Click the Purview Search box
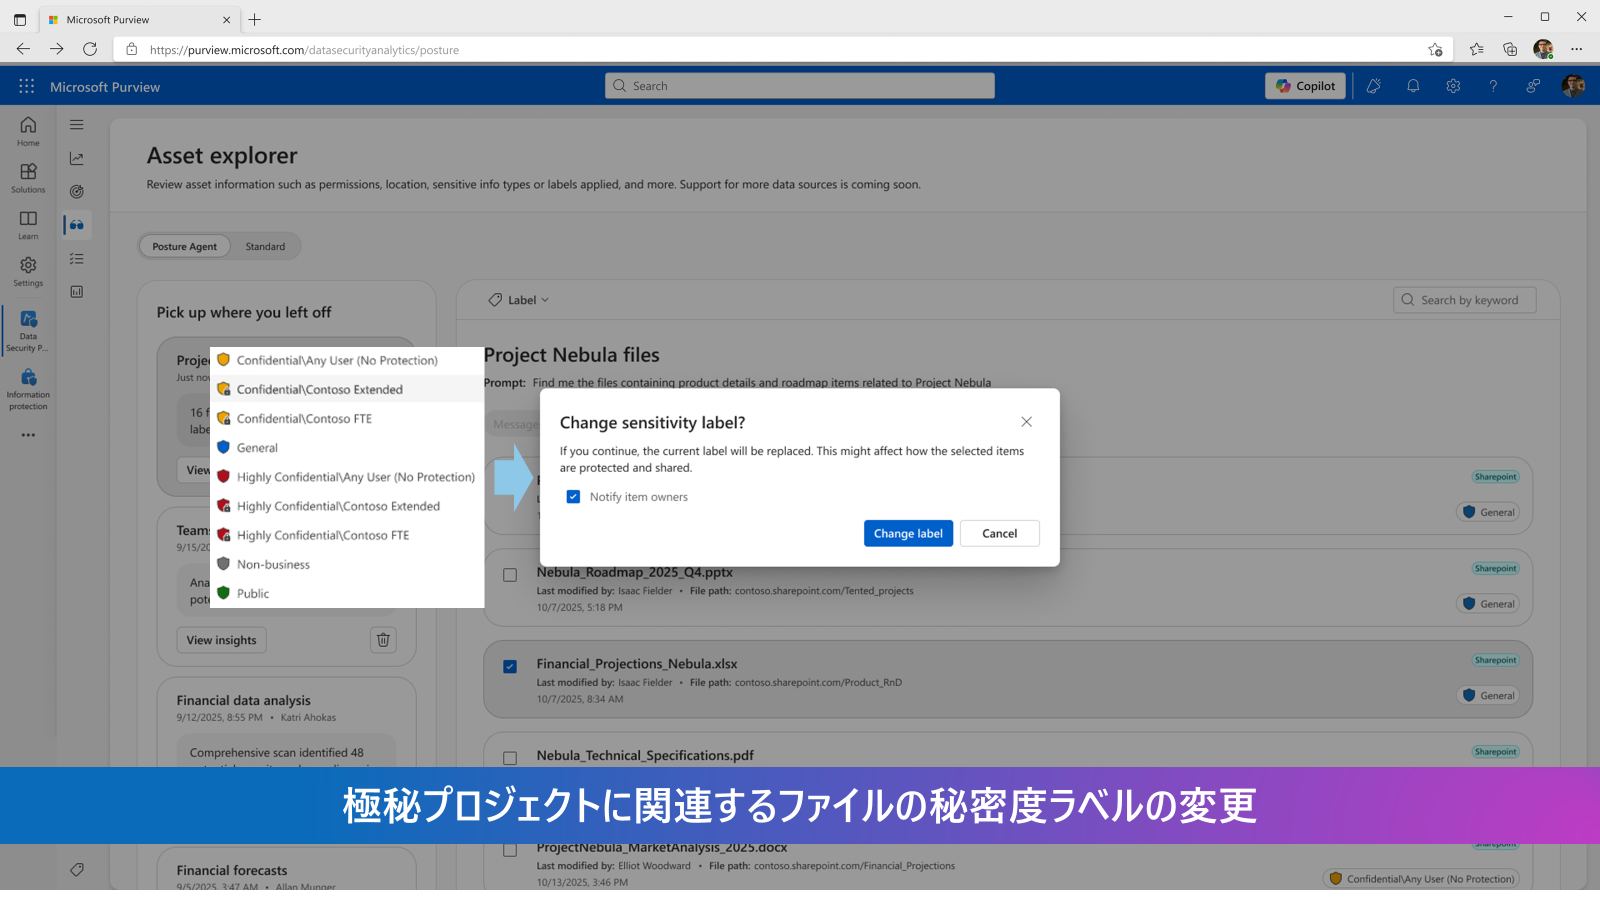The width and height of the screenshot is (1600, 900). tap(800, 86)
